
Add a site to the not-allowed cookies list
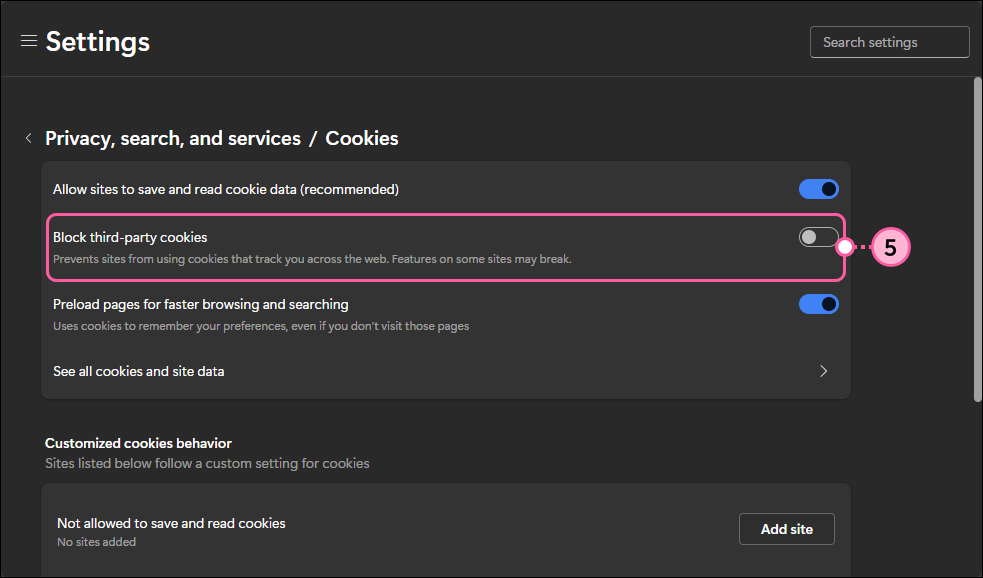tap(786, 529)
